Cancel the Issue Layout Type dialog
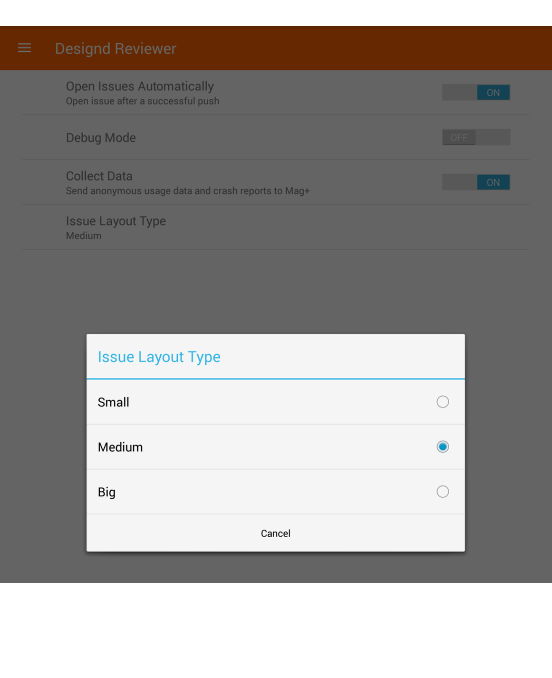 [275, 533]
